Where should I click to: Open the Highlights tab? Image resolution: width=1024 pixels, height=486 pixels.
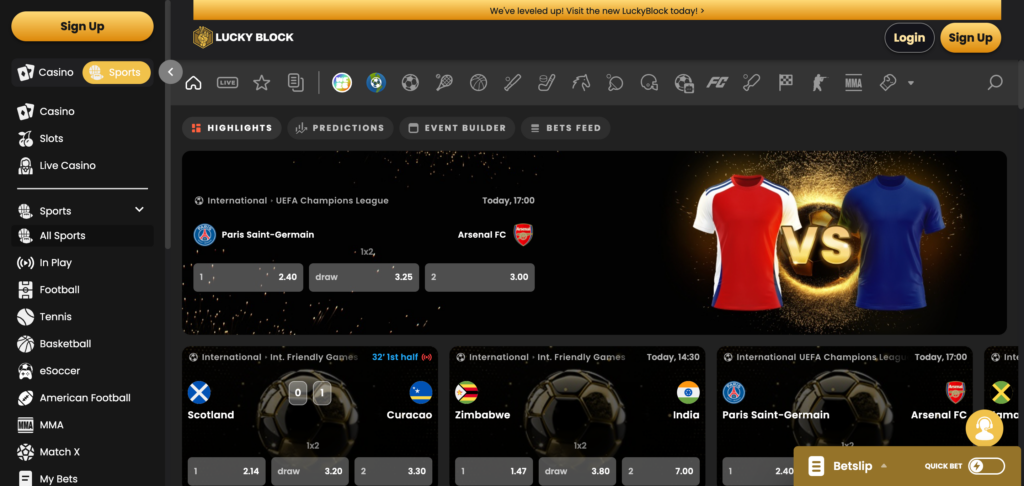232,128
